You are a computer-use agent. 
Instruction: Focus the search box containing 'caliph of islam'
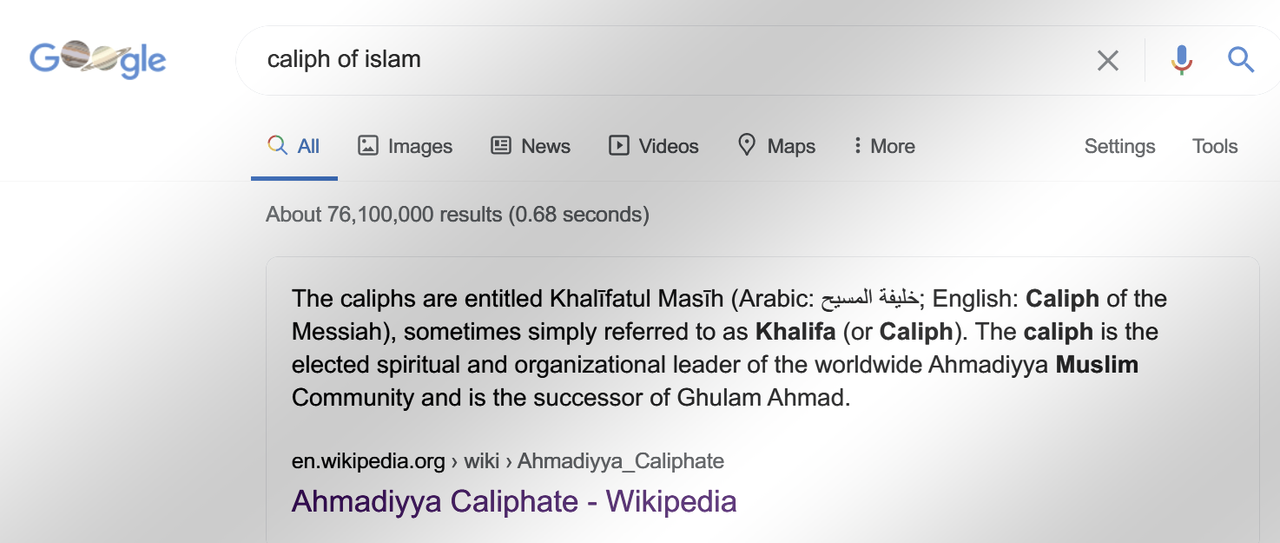click(660, 60)
